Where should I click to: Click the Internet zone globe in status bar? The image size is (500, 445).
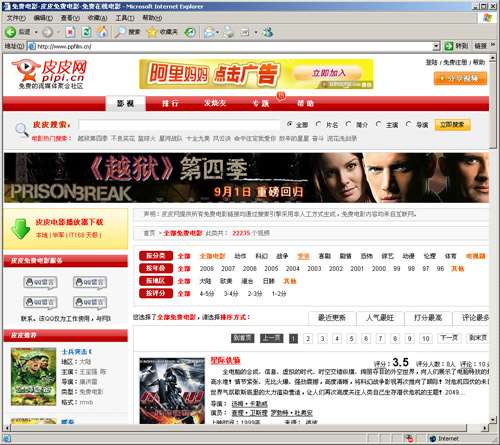tap(433, 439)
